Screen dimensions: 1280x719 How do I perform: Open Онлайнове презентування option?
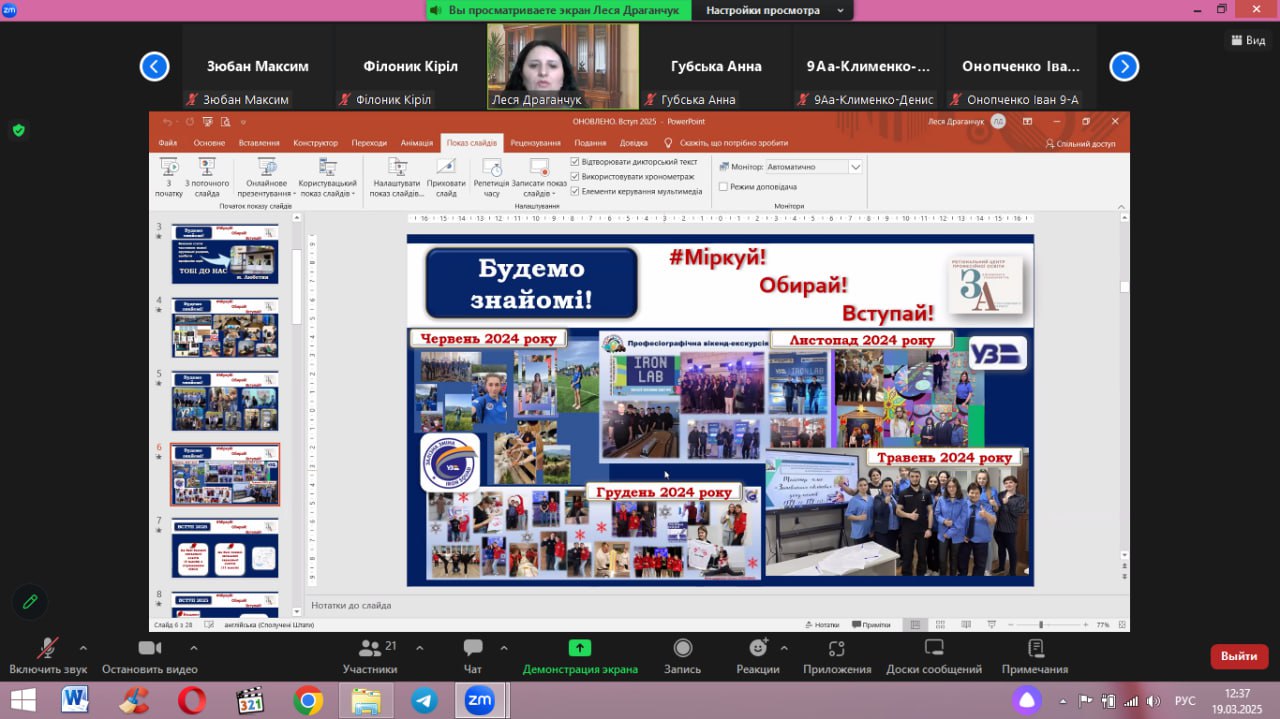click(267, 177)
